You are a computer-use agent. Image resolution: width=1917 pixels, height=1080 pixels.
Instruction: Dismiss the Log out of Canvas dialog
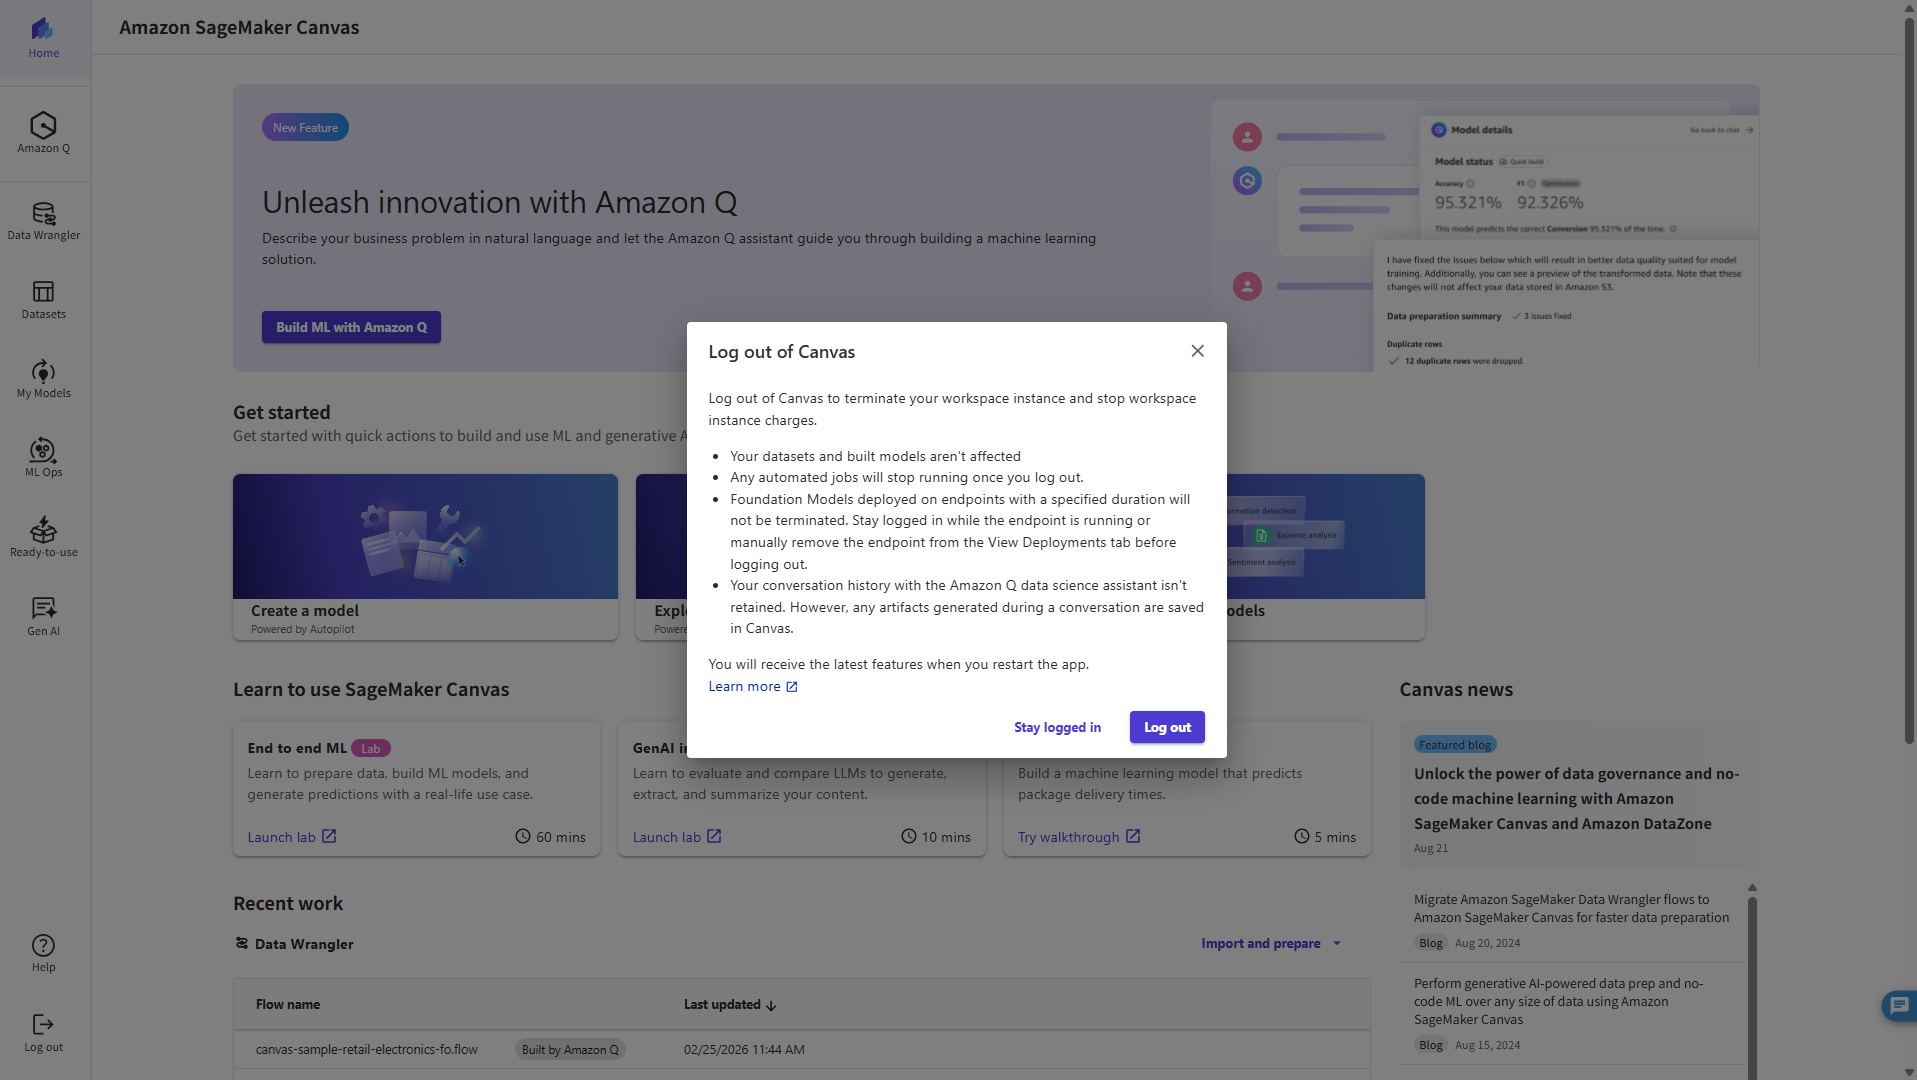pyautogui.click(x=1197, y=351)
